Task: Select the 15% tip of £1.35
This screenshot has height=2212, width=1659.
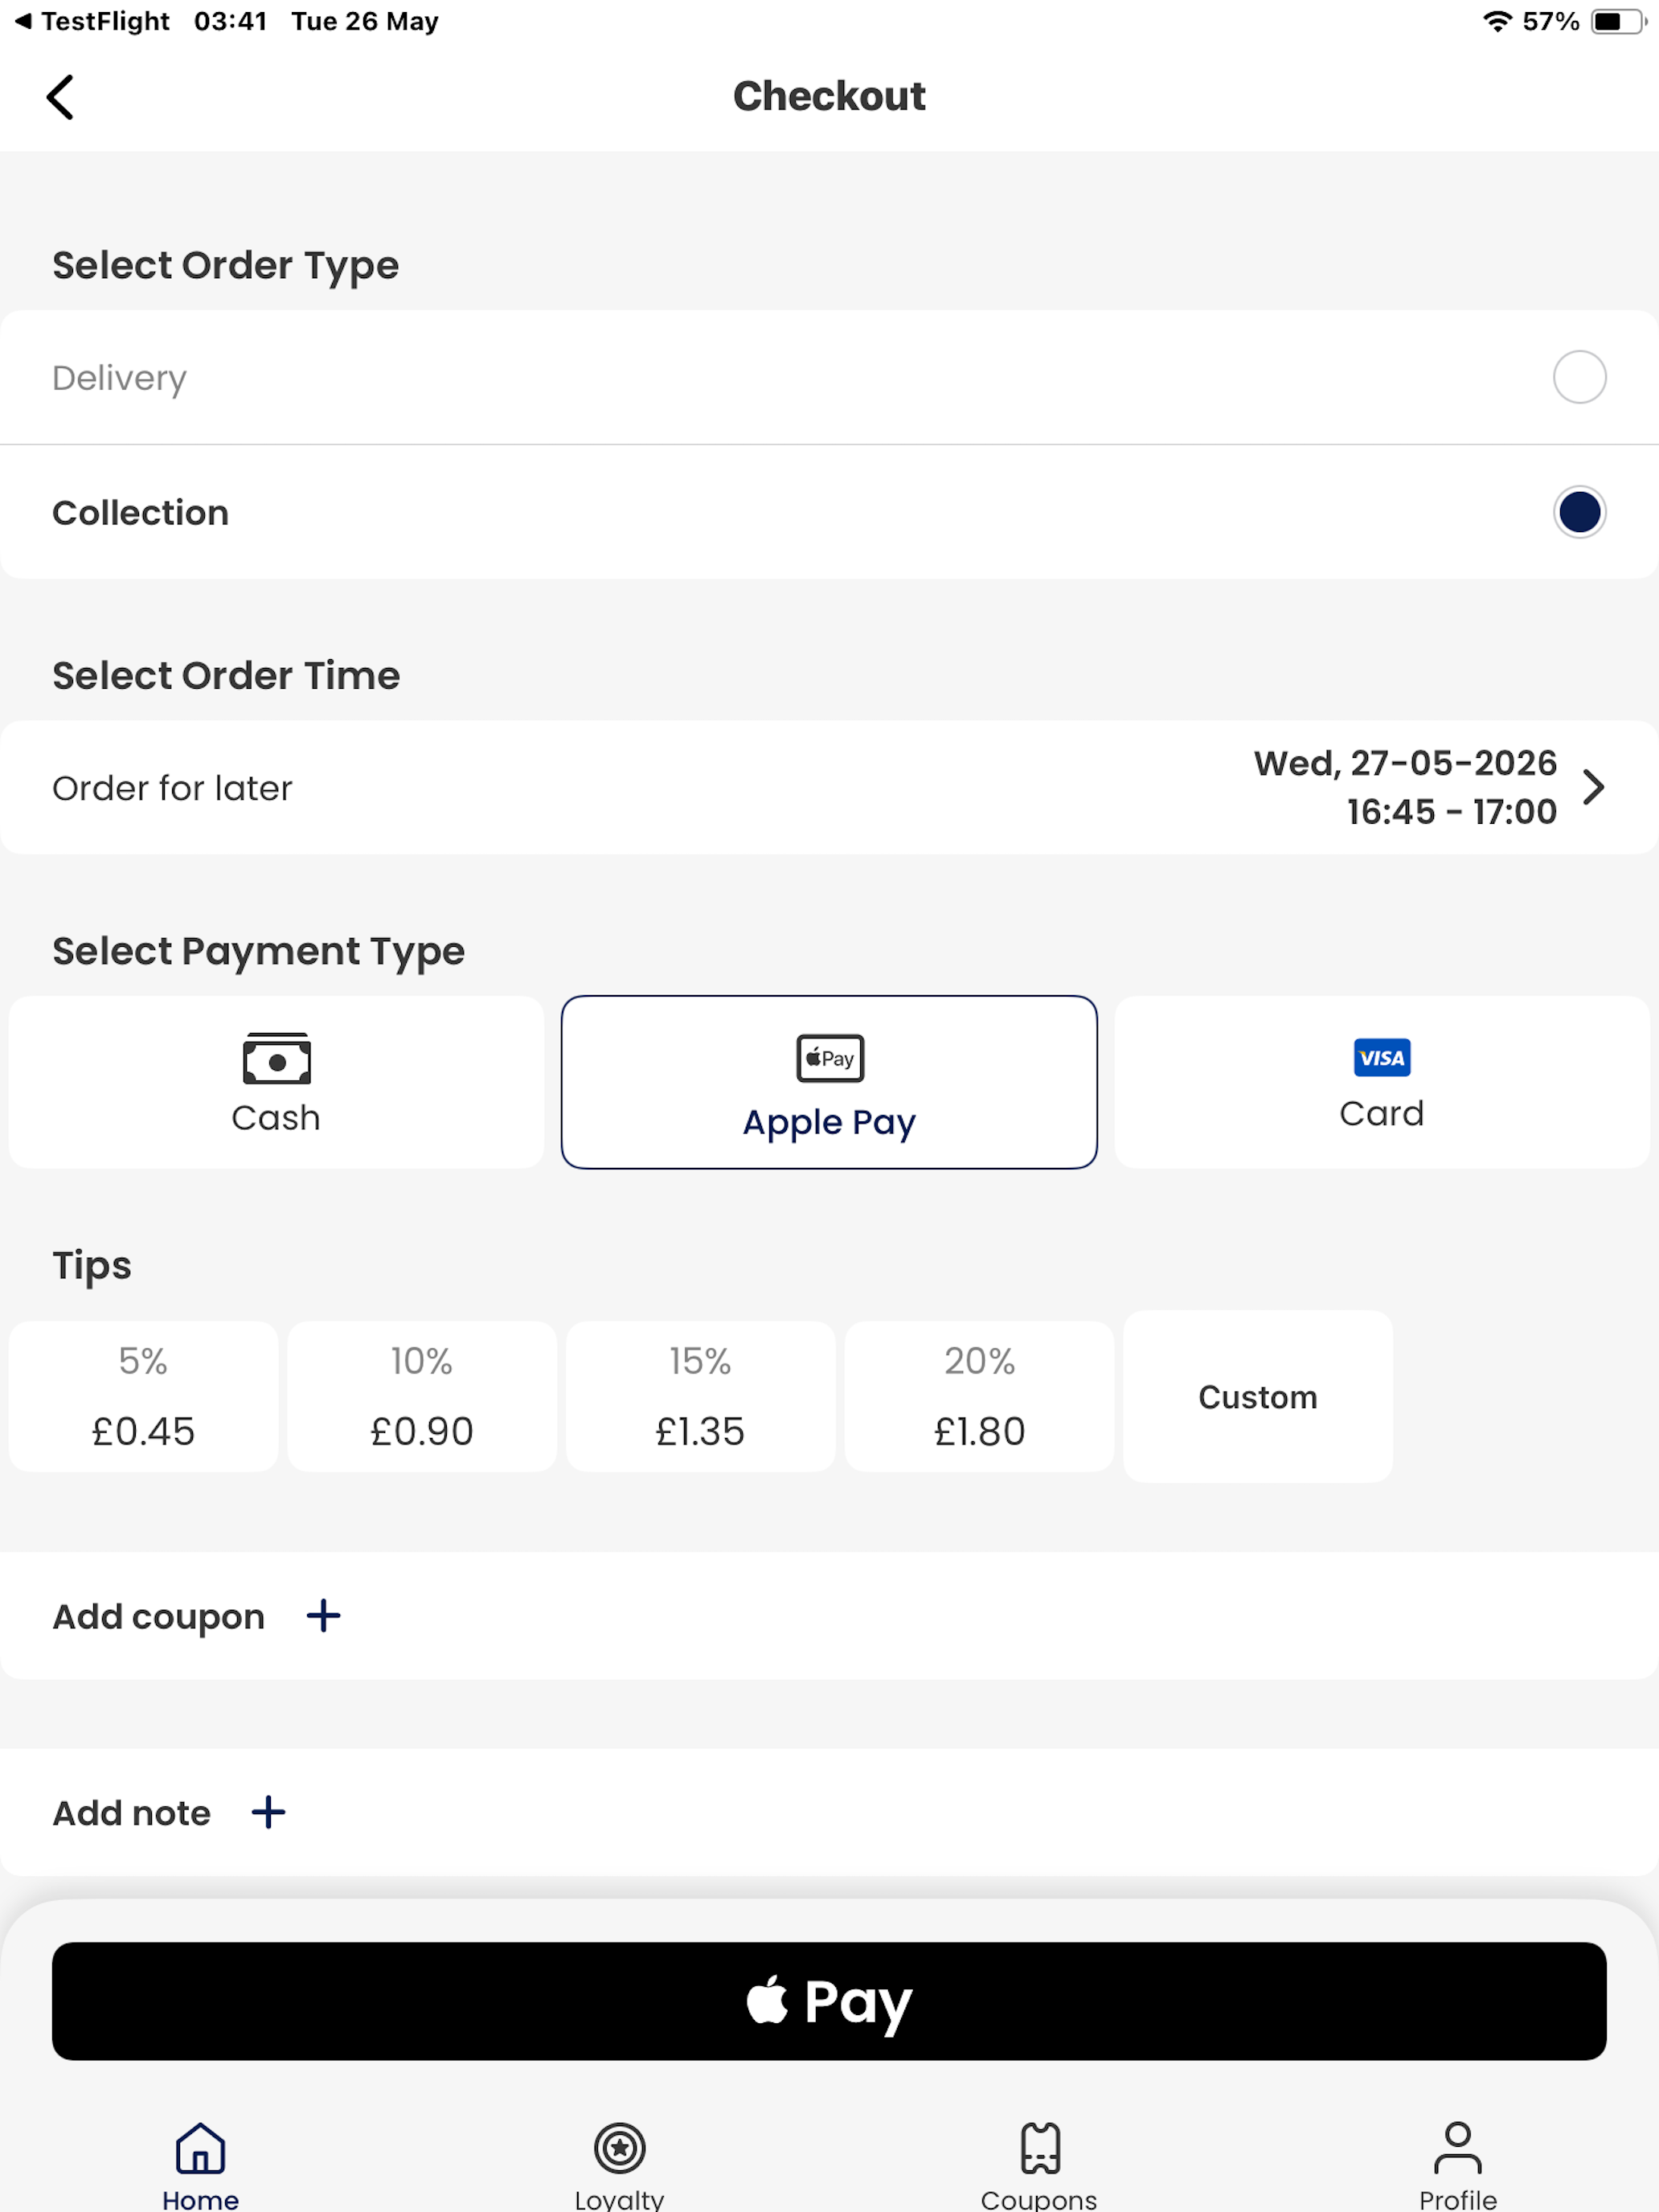Action: pos(700,1396)
